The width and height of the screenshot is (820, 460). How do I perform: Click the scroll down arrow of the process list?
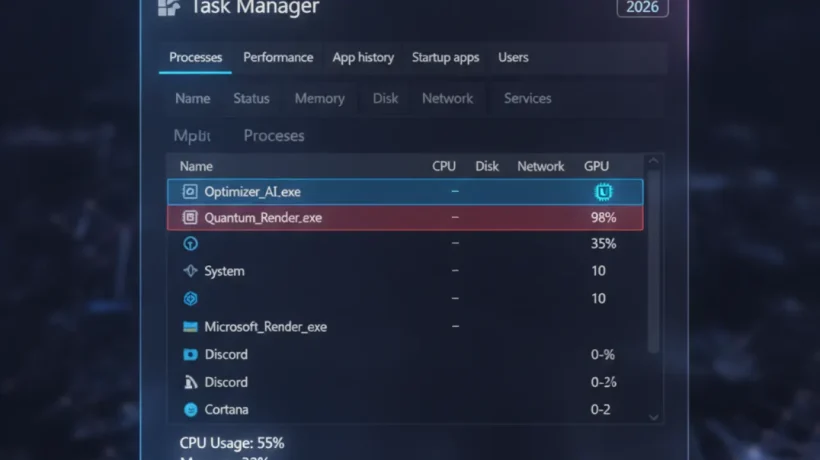click(x=654, y=417)
